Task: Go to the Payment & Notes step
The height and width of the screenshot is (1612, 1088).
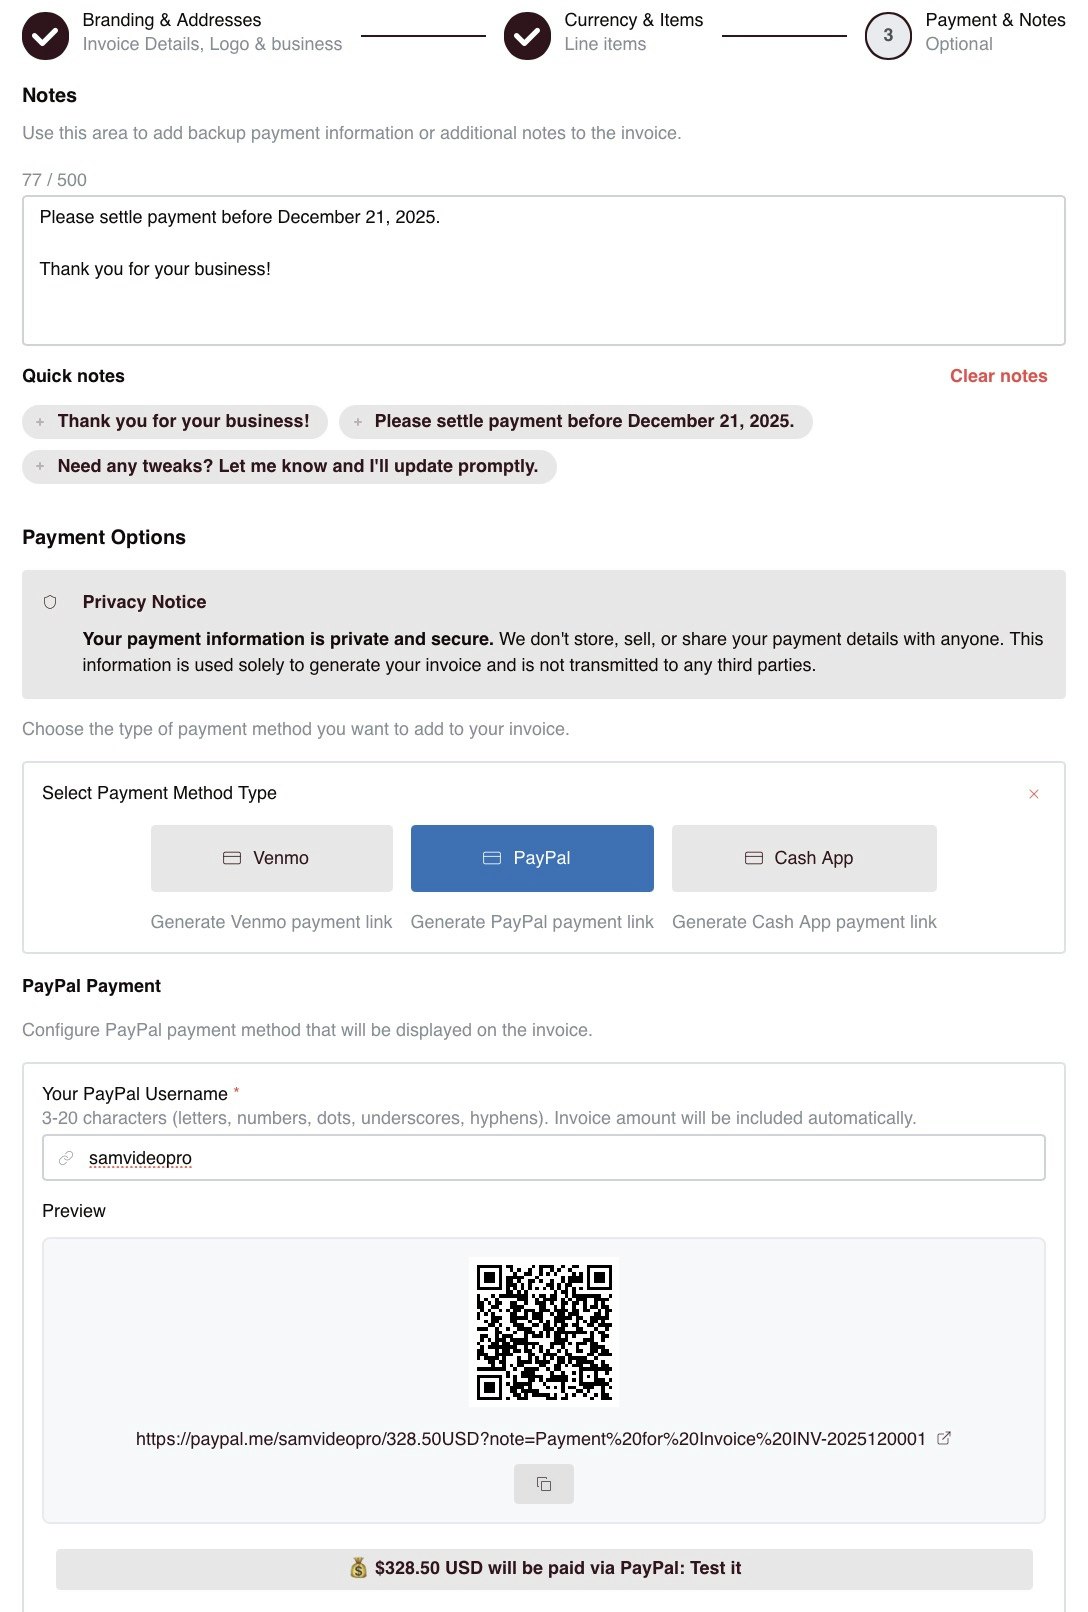Action: 887,35
